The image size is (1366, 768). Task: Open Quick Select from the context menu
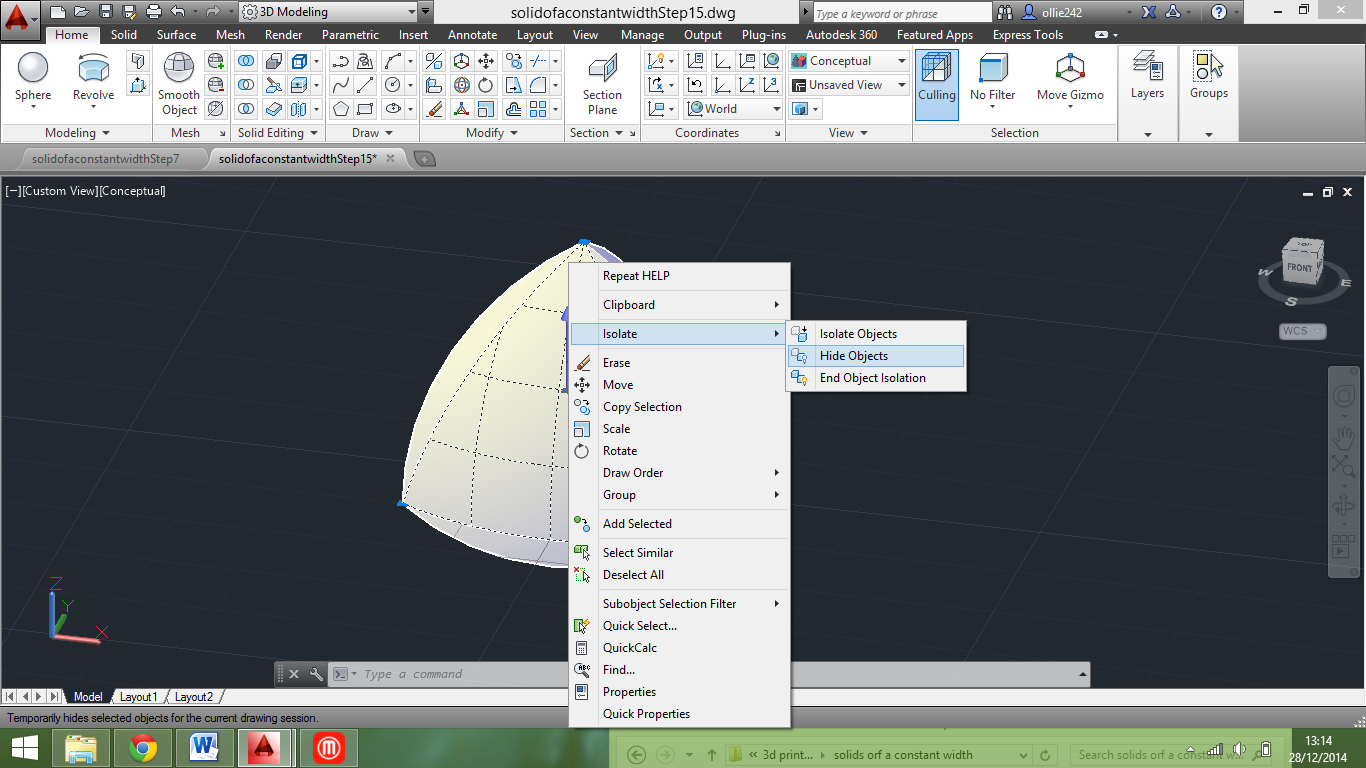pyautogui.click(x=679, y=626)
